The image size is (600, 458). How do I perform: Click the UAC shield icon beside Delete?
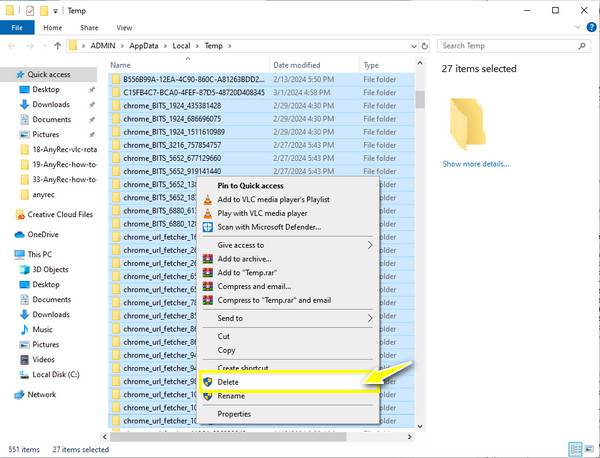click(208, 382)
